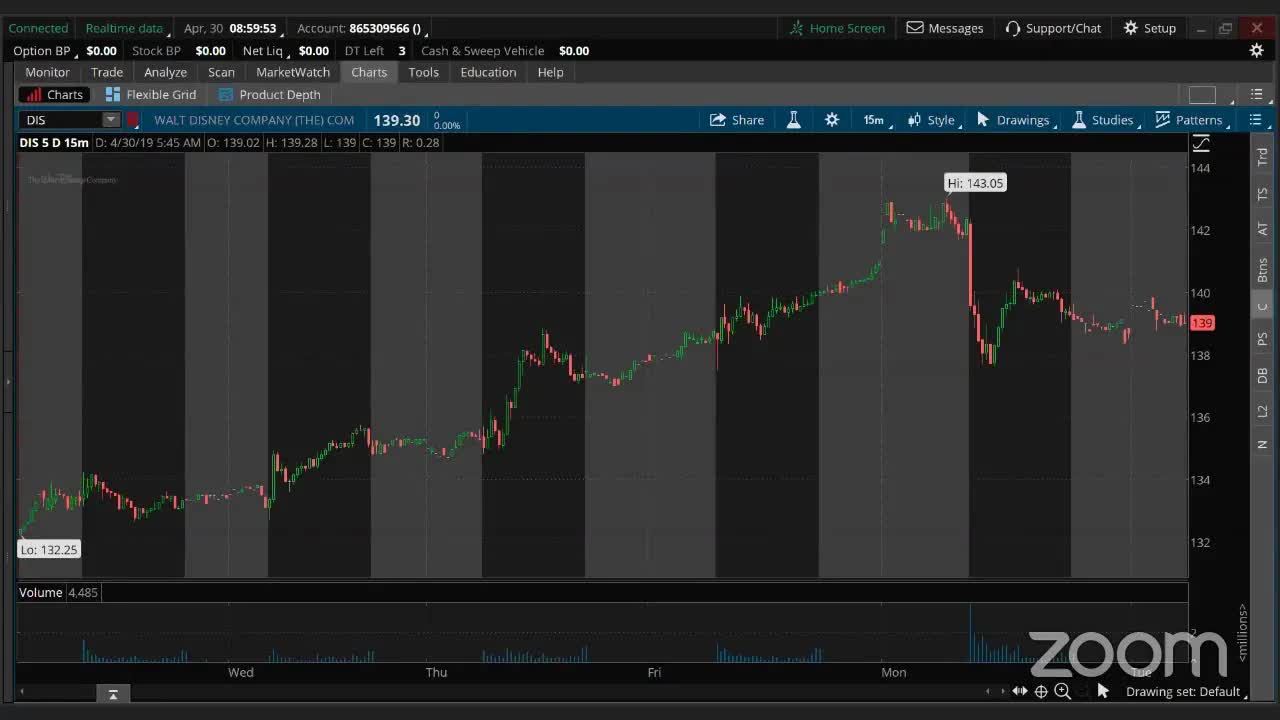This screenshot has height=720, width=1280.
Task: Click the Option BP value
Action: point(101,51)
